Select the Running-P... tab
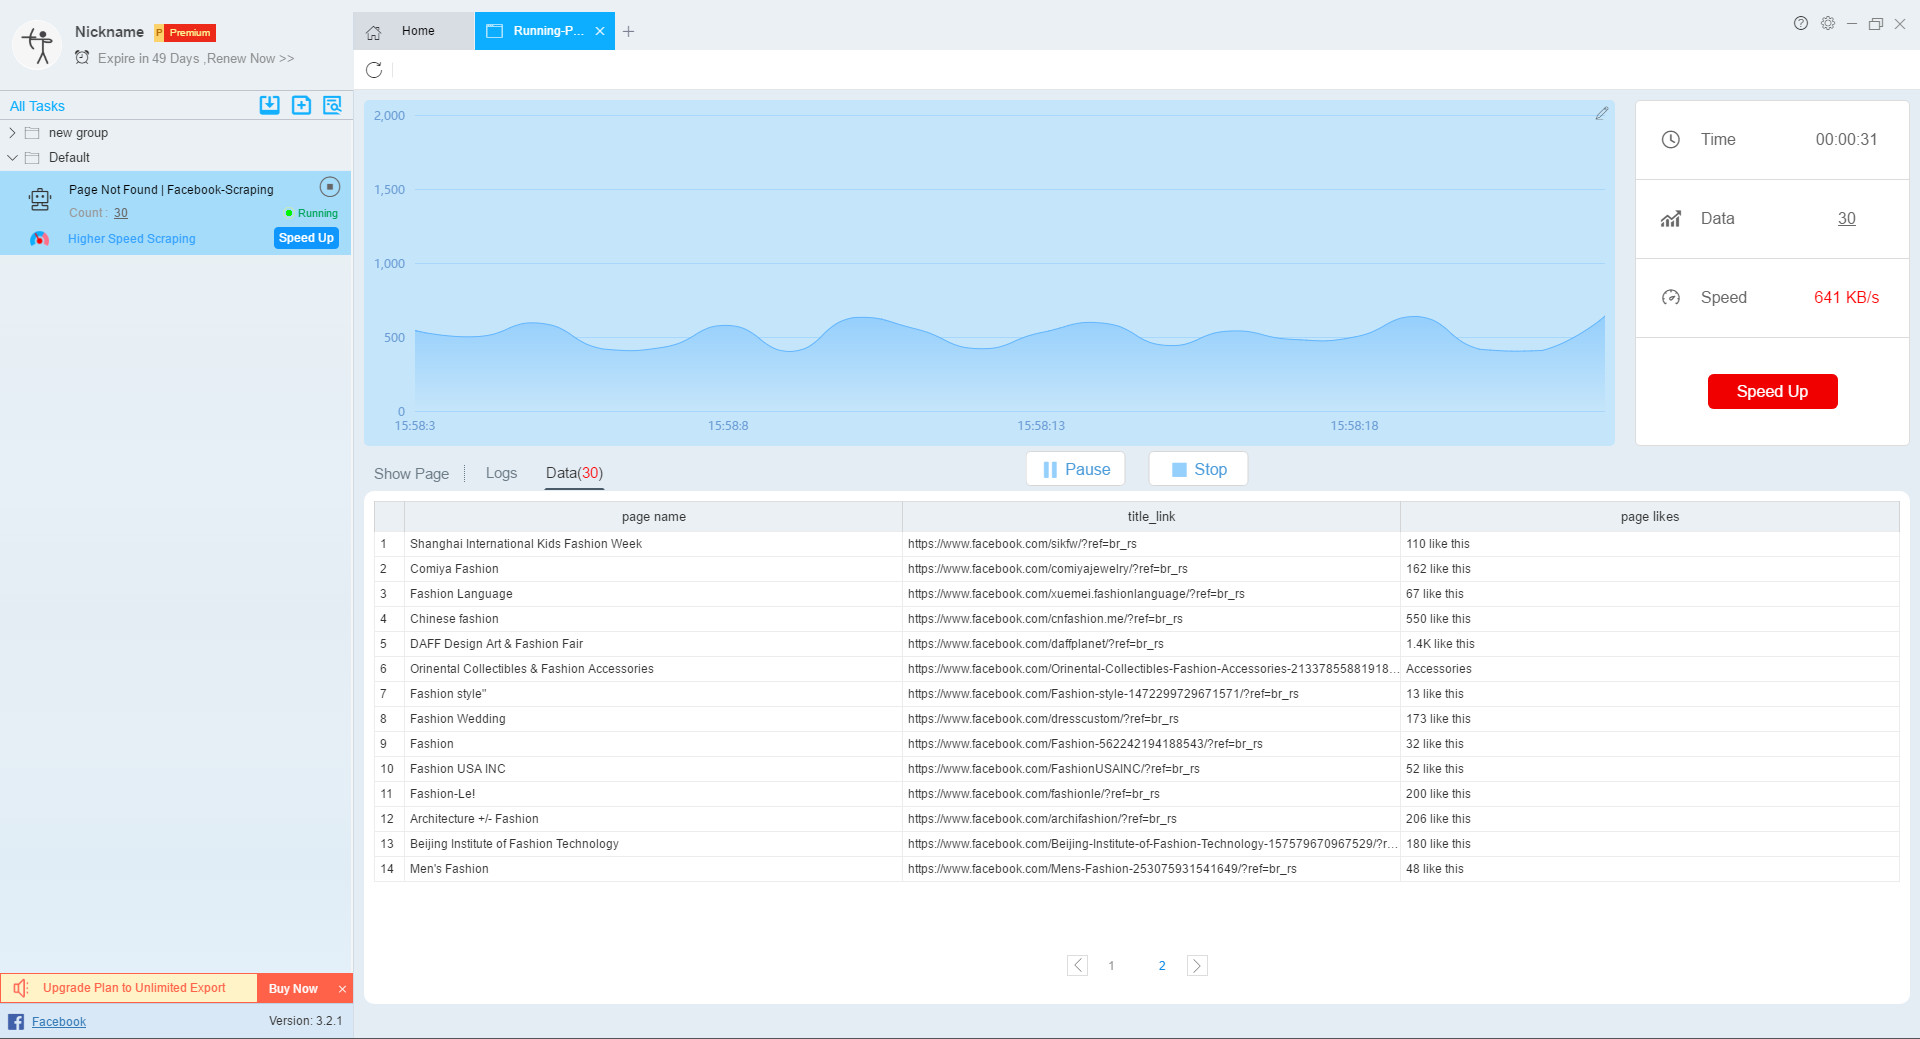1920x1039 pixels. pyautogui.click(x=545, y=31)
